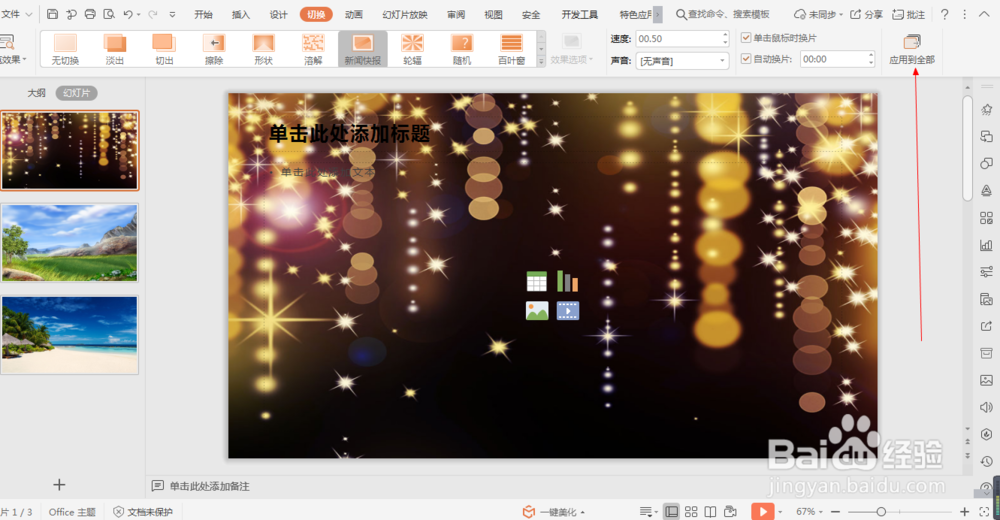The image size is (1000, 520).
Task: Open undo history dropdown arrow
Action: [x=138, y=14]
